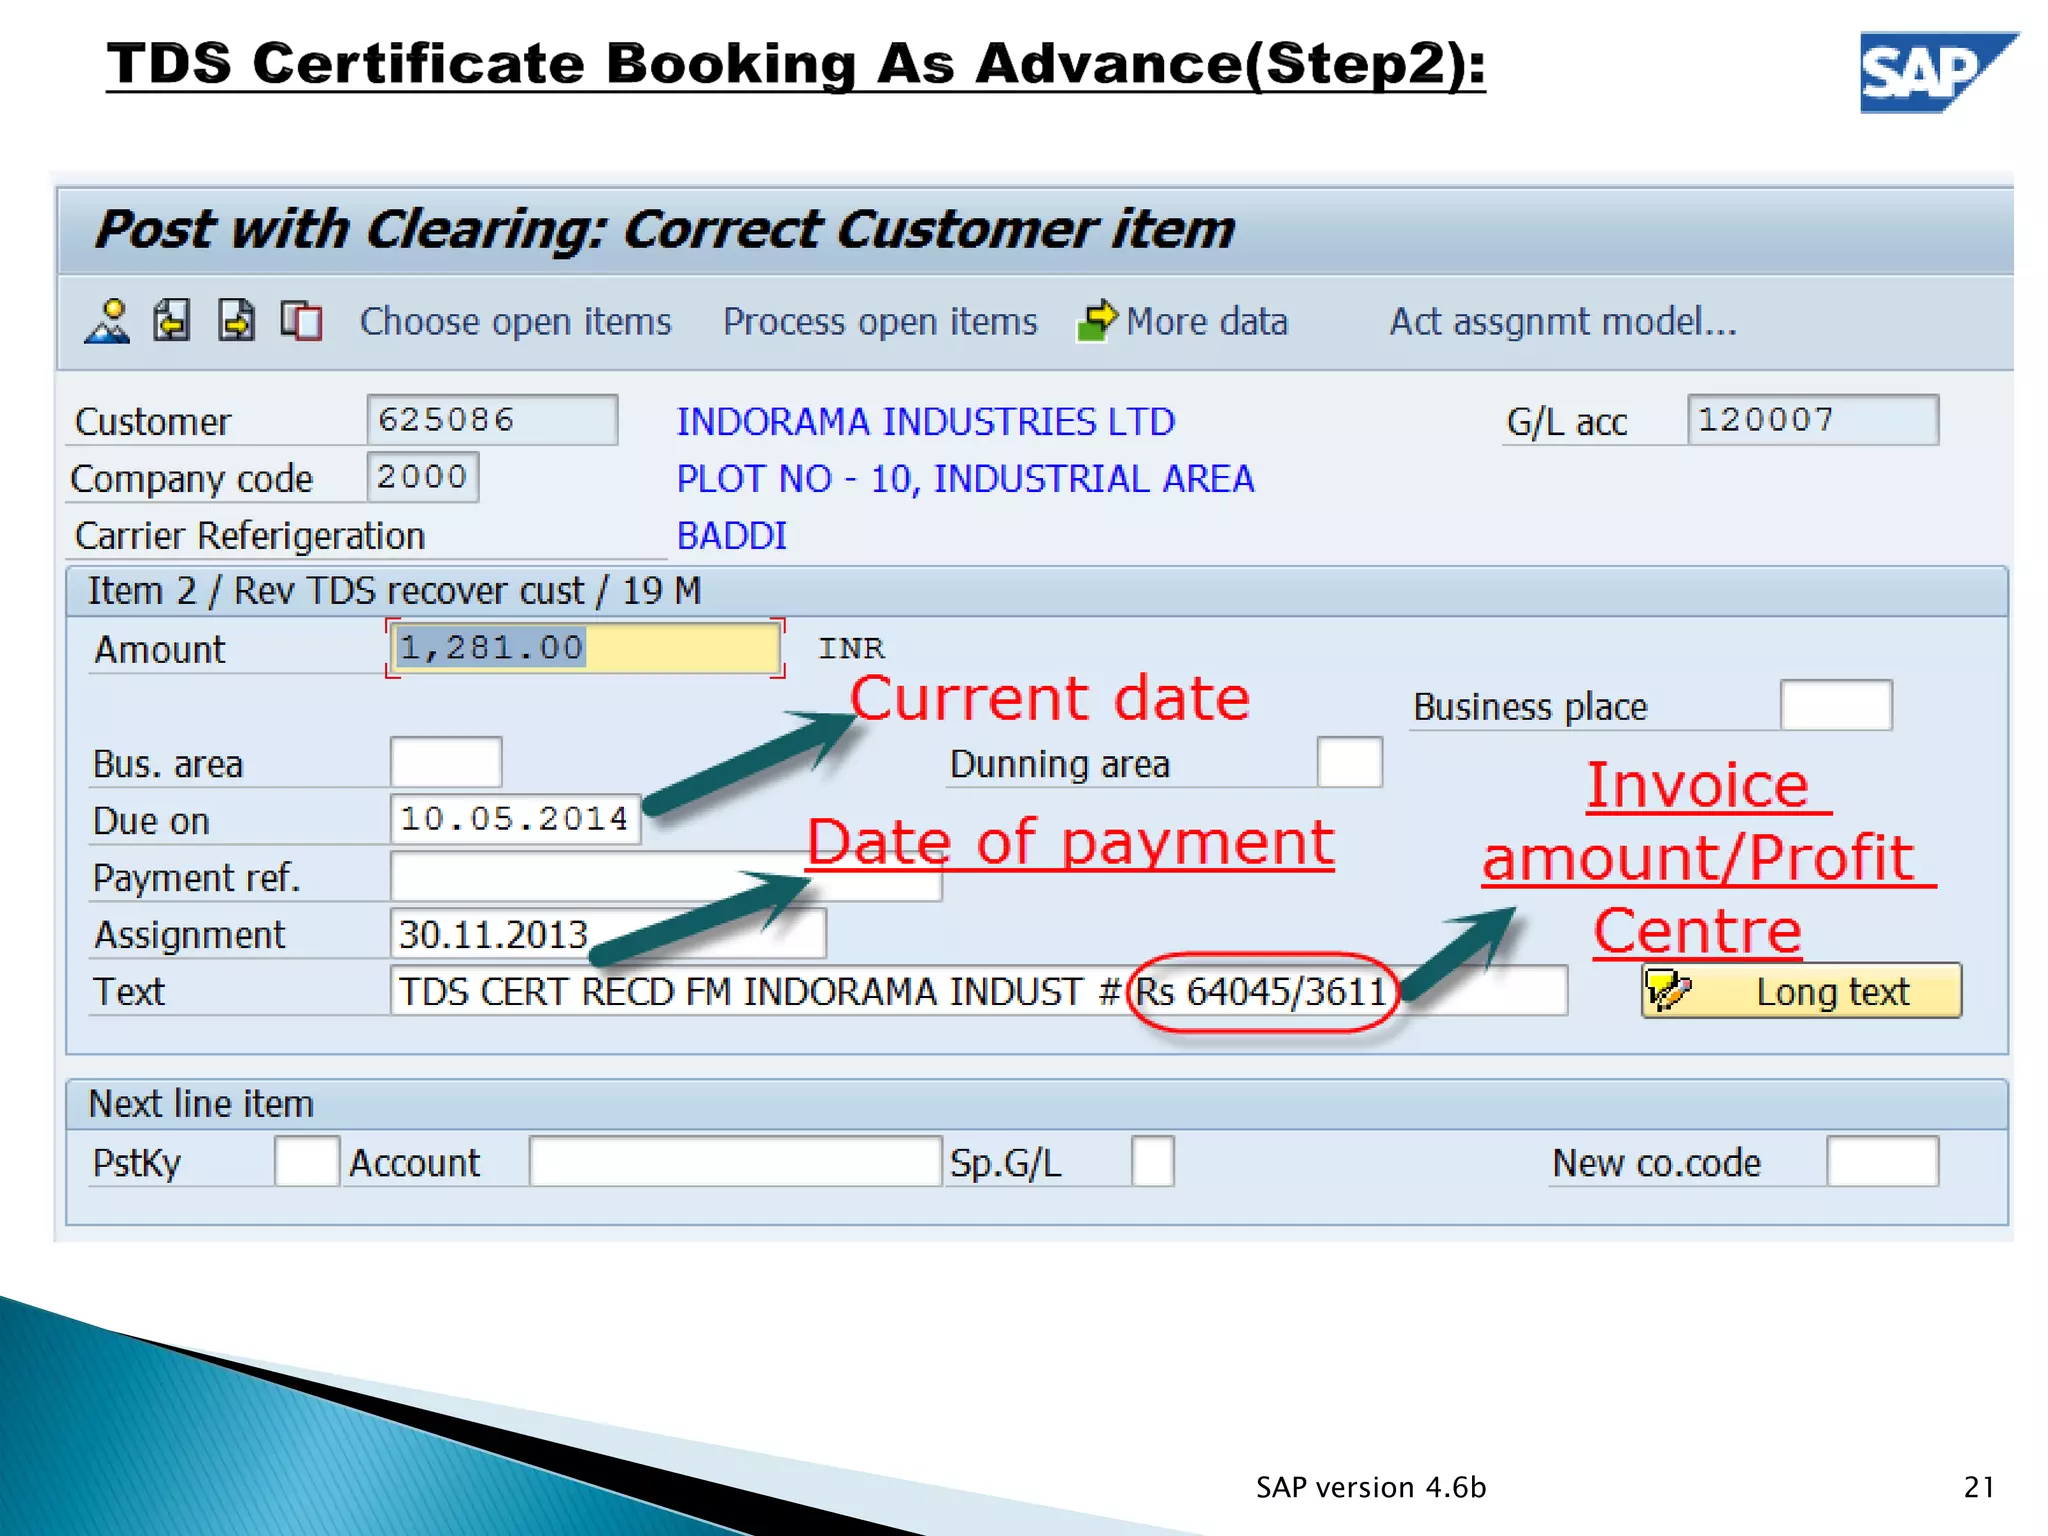Click the INR currency label
This screenshot has width=2048, height=1536.
pyautogui.click(x=852, y=649)
